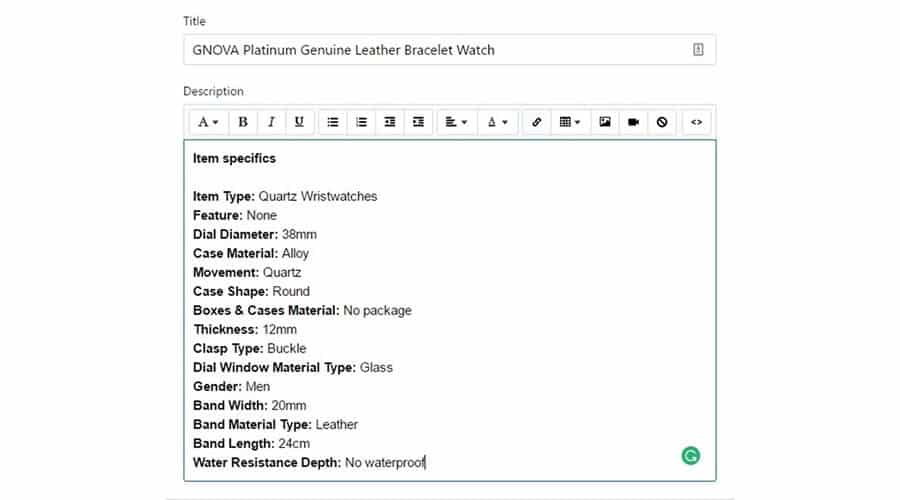Toggle underline formatting

point(299,122)
